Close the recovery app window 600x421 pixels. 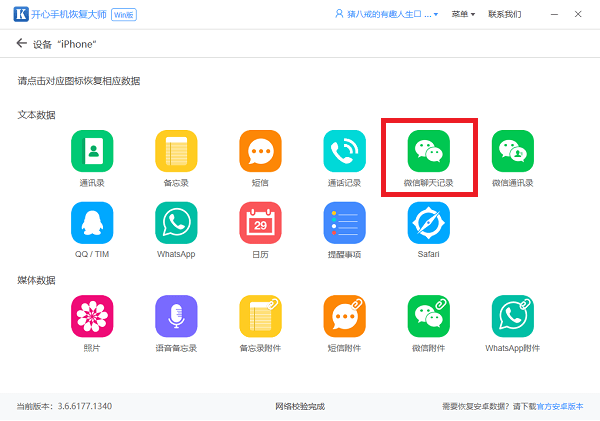(x=578, y=14)
